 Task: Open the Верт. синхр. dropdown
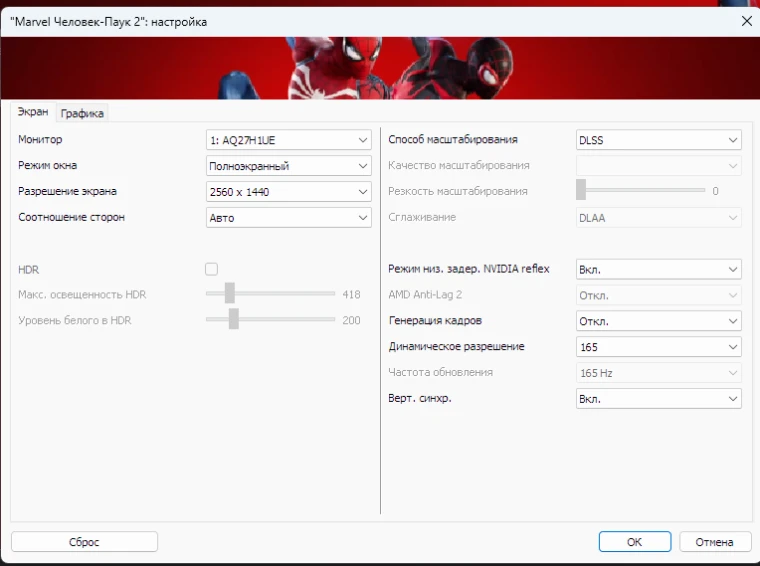(659, 399)
